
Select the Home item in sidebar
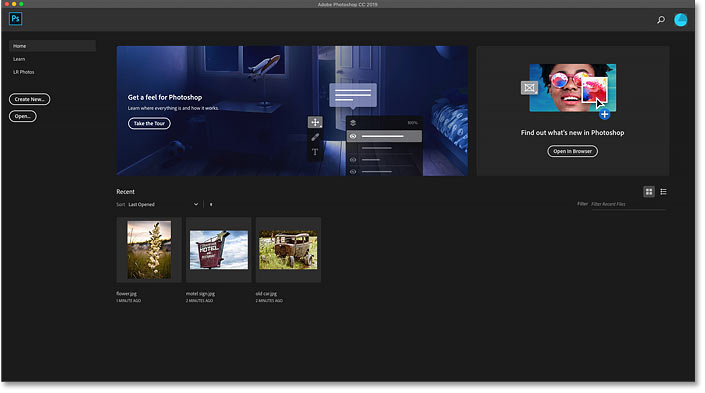(x=52, y=46)
